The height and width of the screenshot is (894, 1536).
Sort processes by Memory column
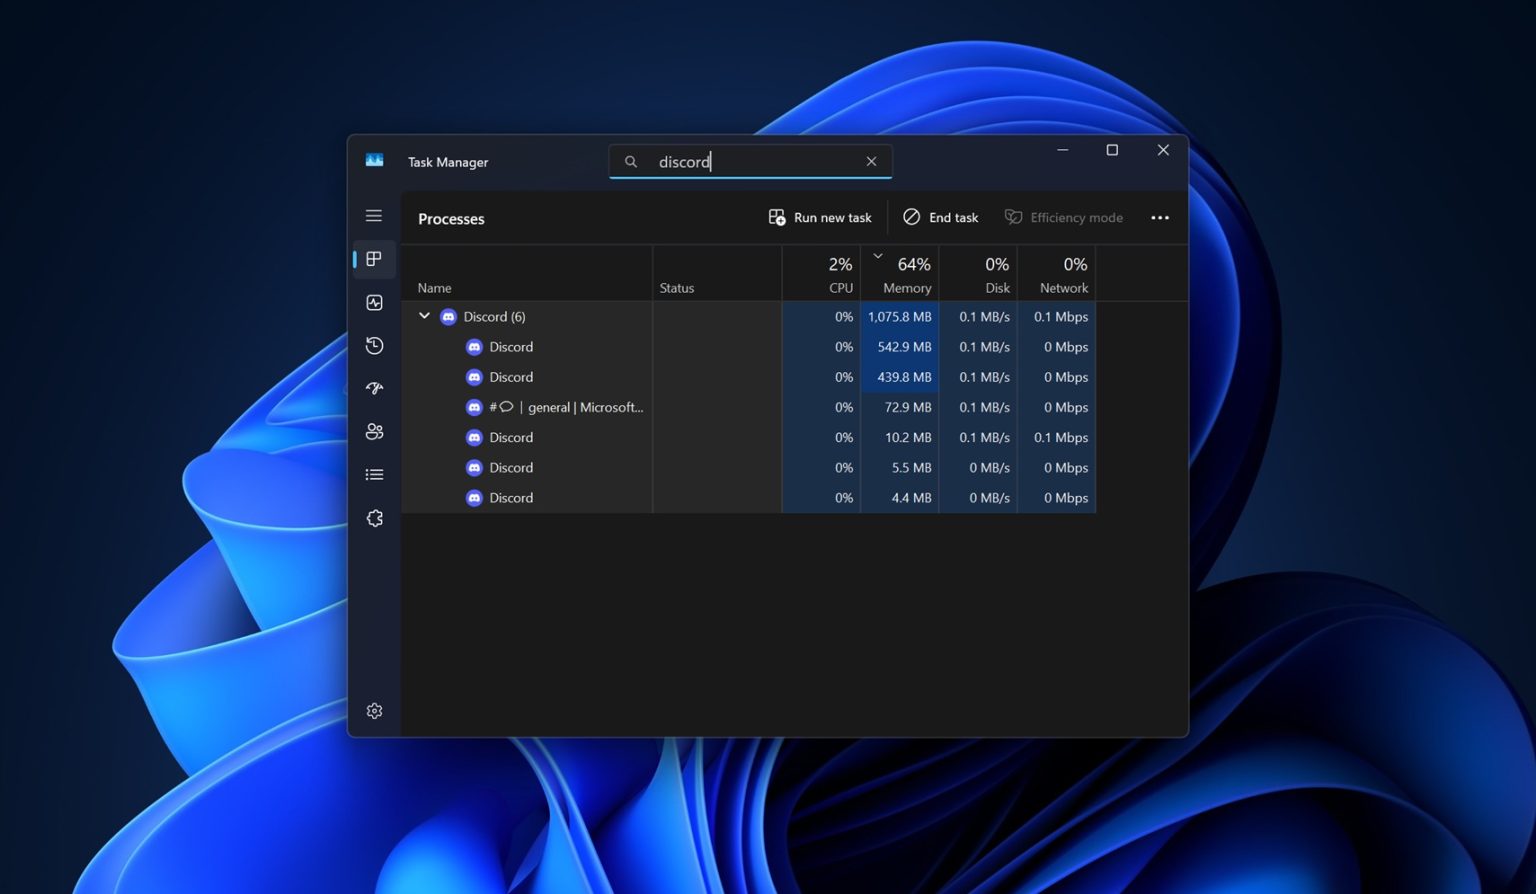[x=906, y=275]
